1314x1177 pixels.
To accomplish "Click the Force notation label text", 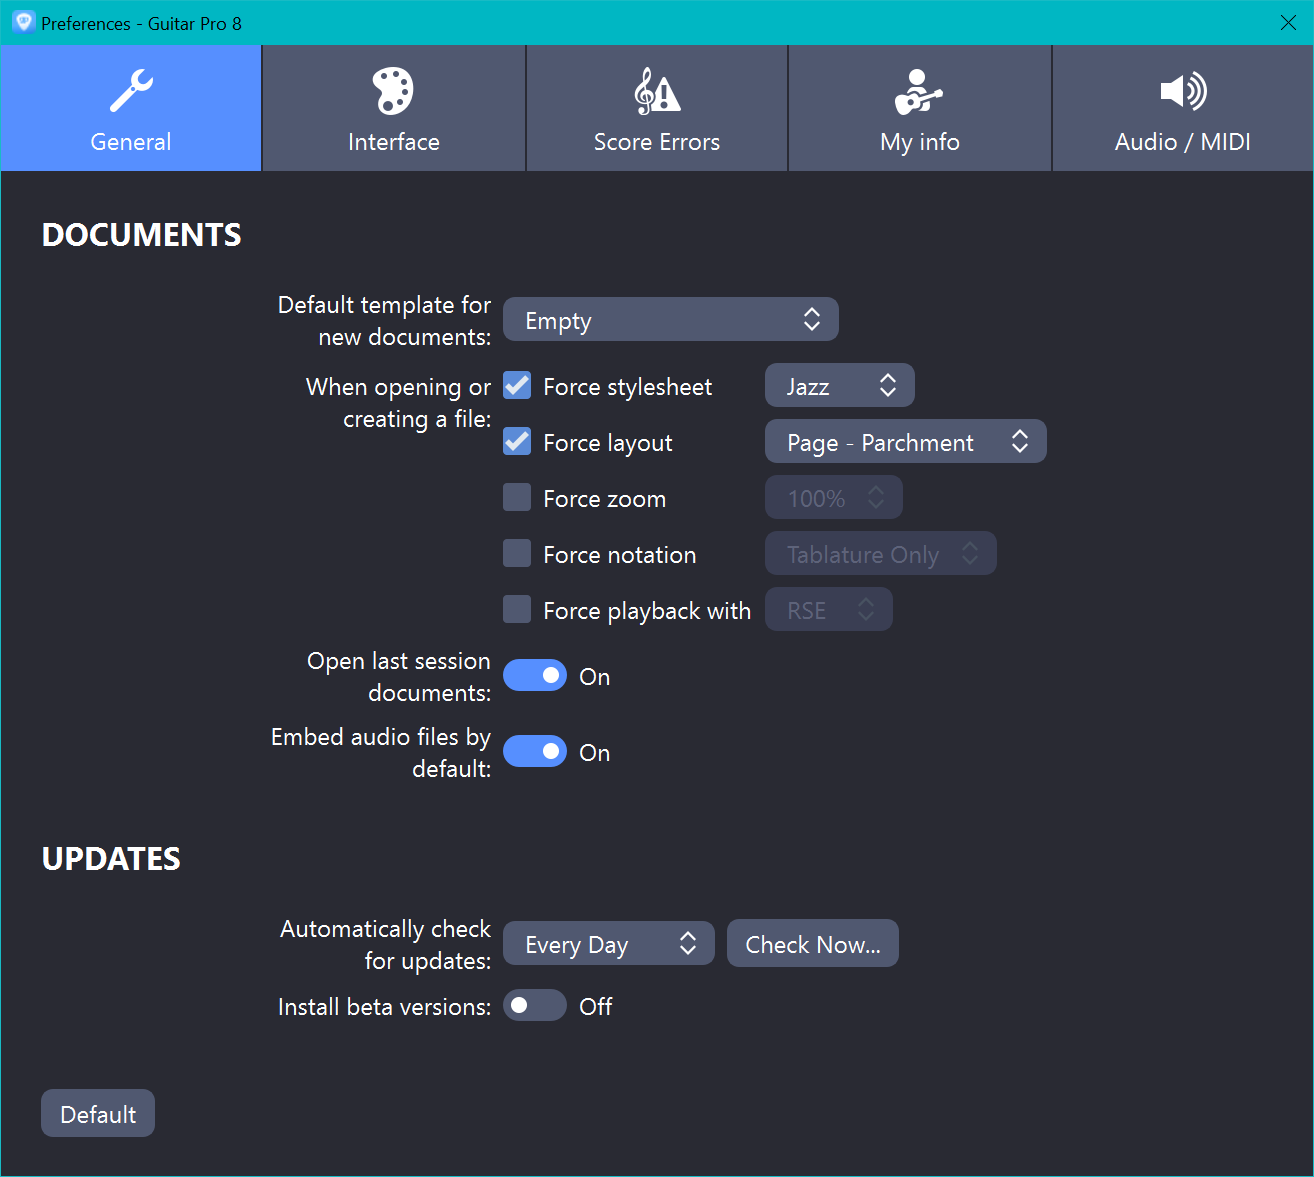I will click(x=620, y=555).
